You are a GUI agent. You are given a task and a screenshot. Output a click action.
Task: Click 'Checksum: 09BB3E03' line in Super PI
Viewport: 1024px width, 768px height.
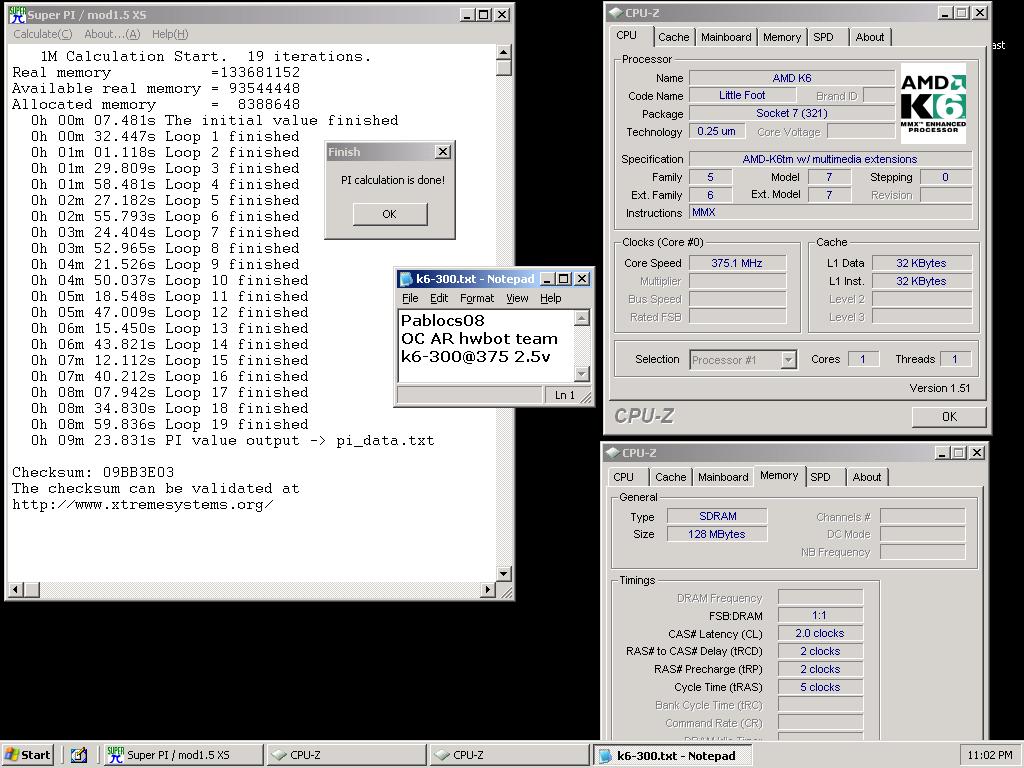coord(93,472)
